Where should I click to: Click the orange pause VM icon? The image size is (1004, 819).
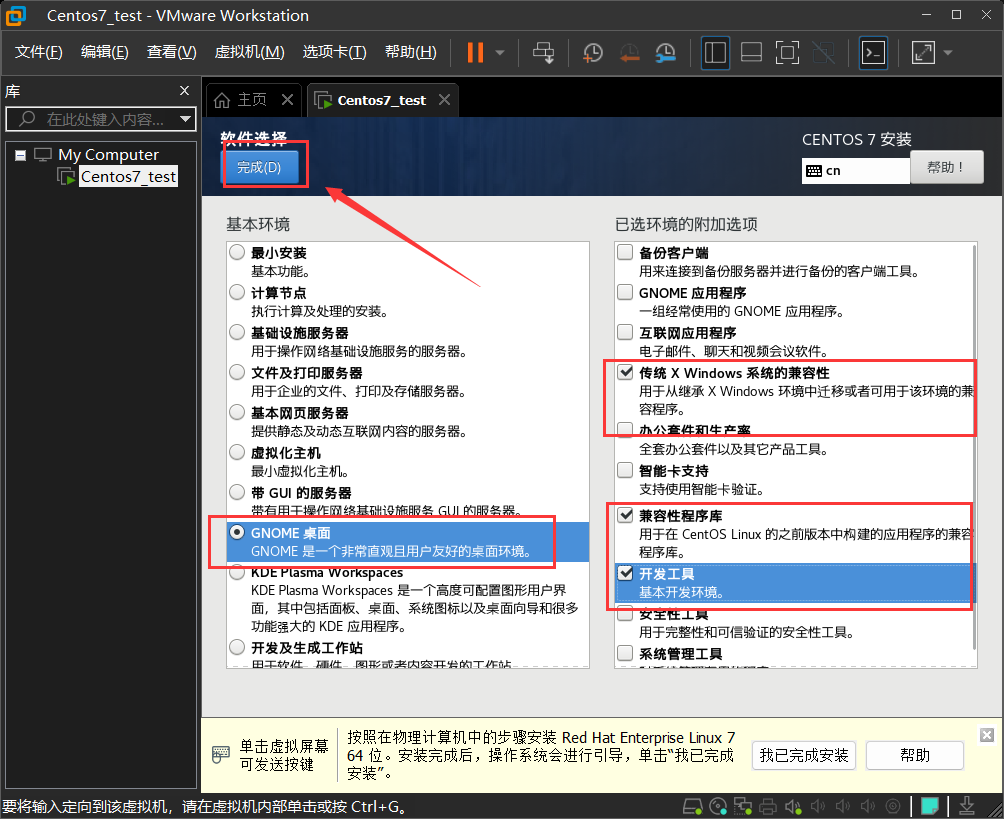click(x=475, y=52)
